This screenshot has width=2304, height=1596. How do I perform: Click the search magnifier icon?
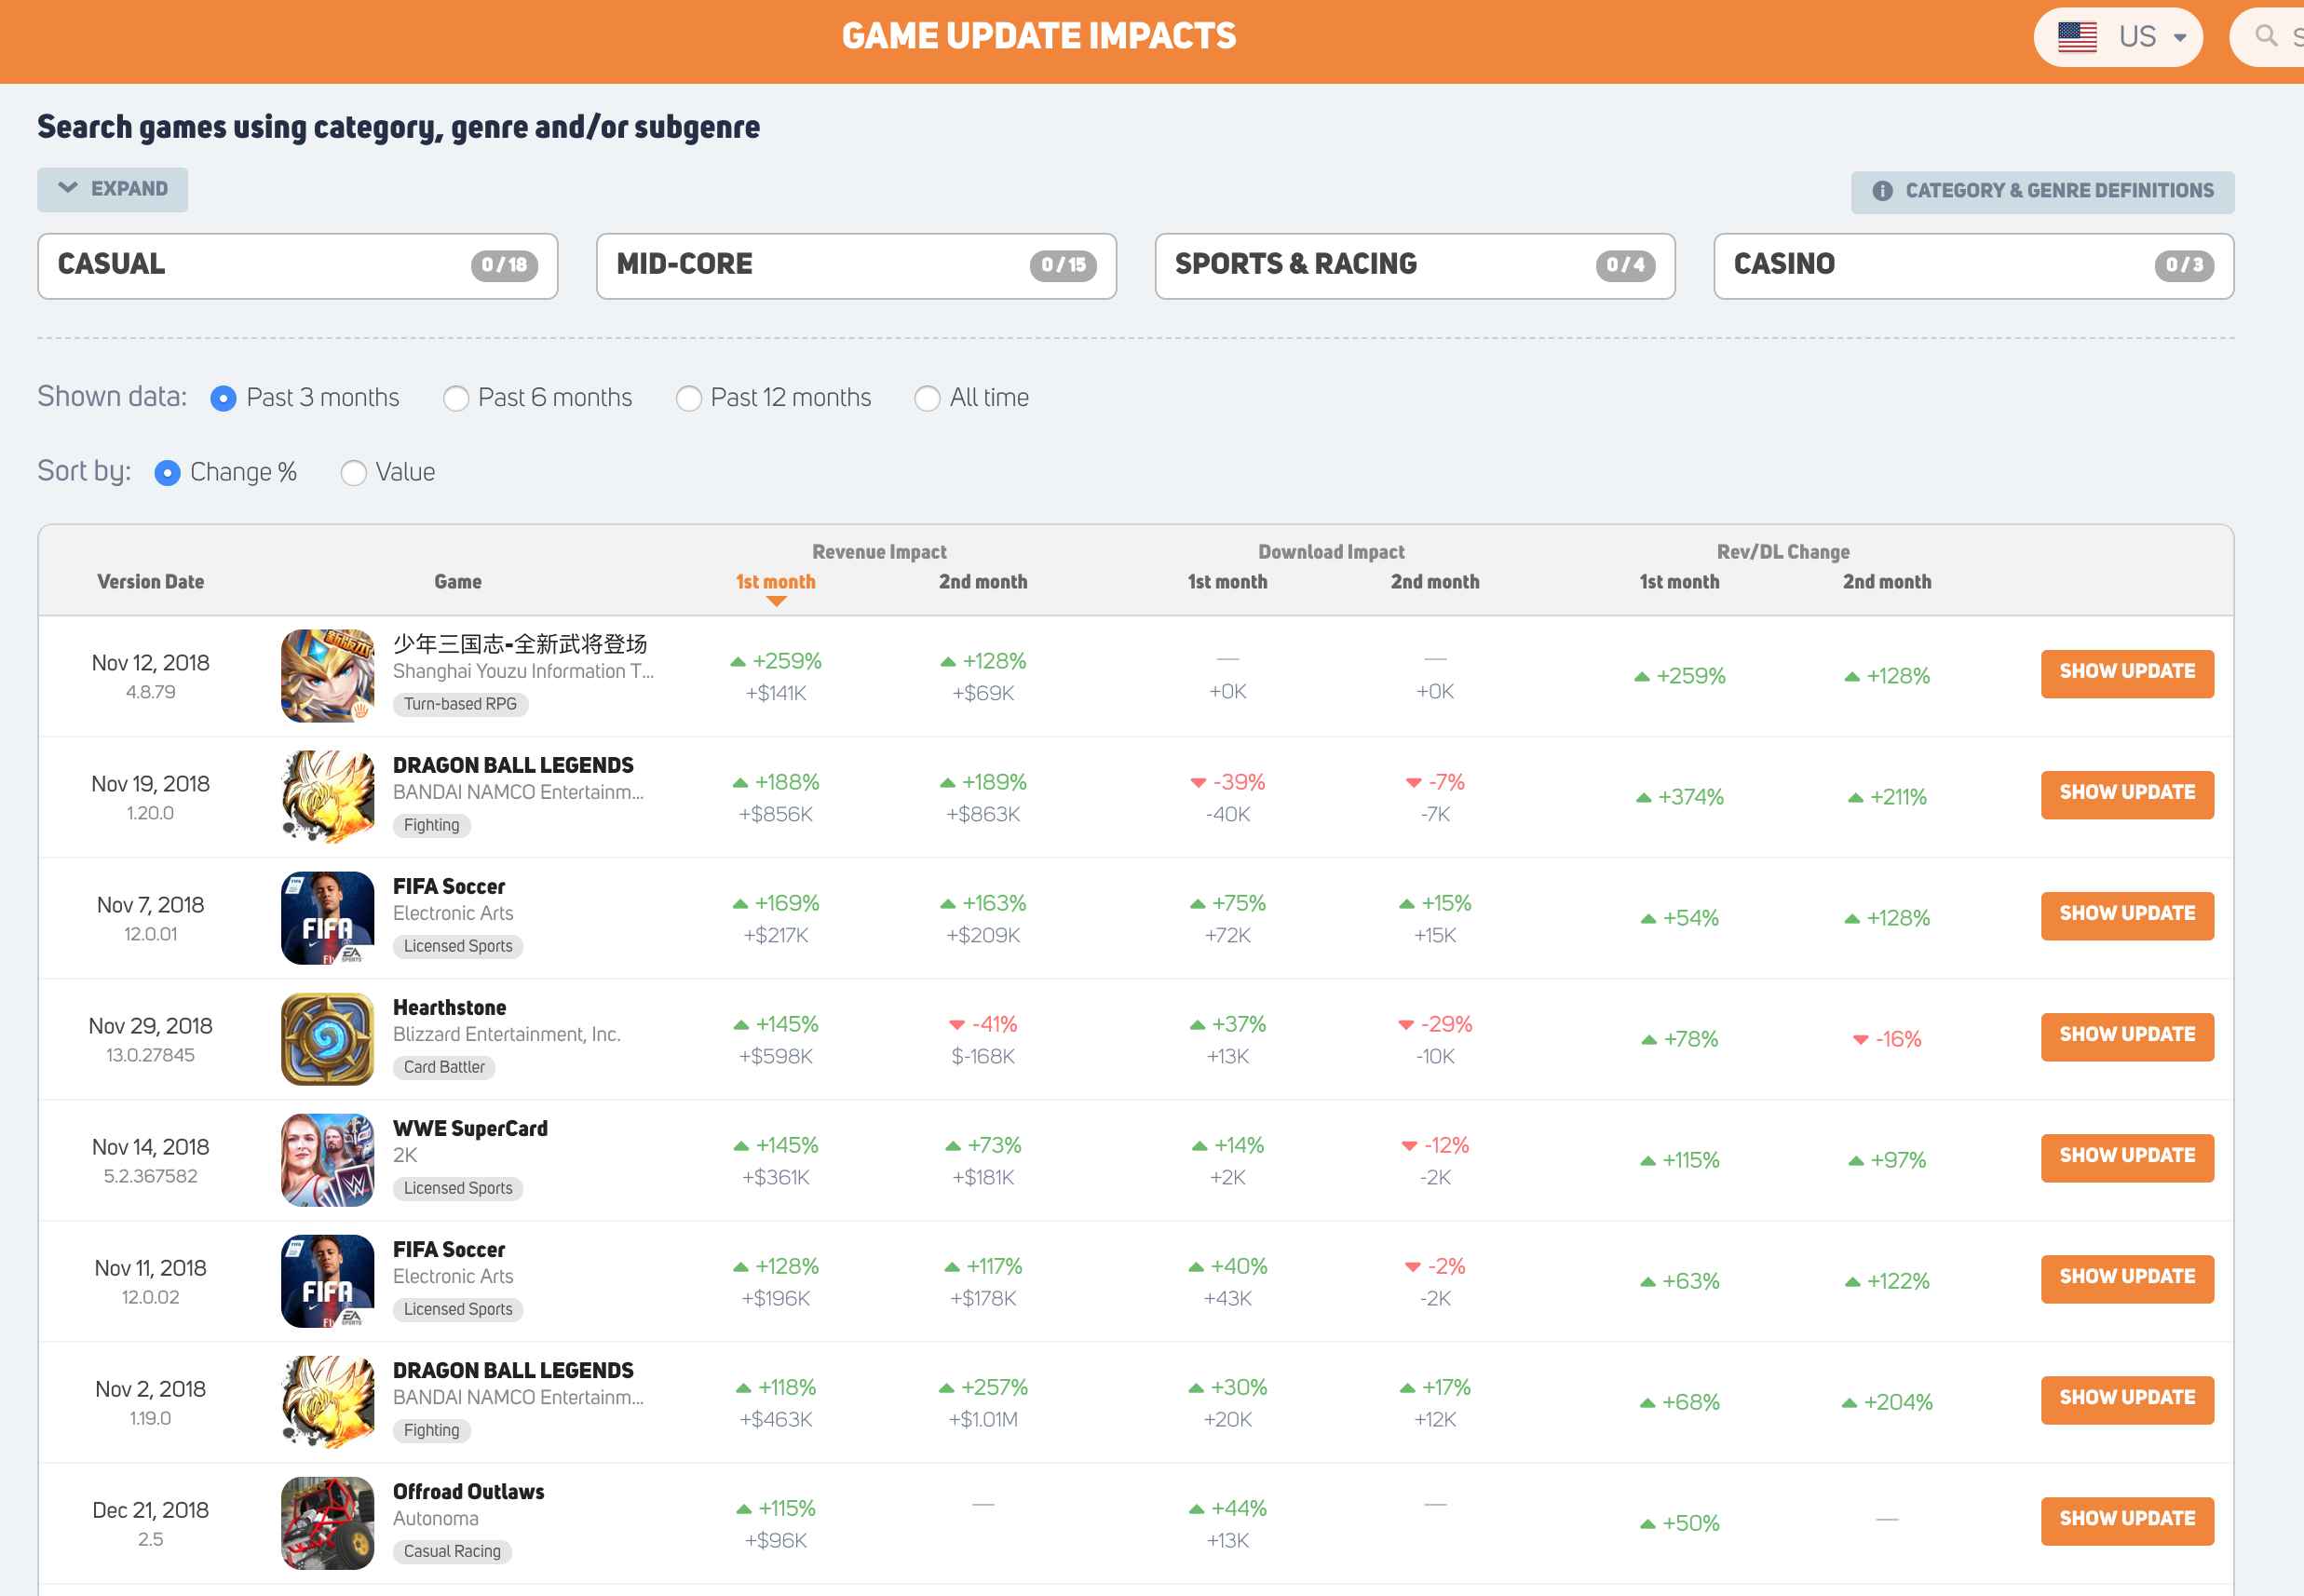pyautogui.click(x=2266, y=37)
